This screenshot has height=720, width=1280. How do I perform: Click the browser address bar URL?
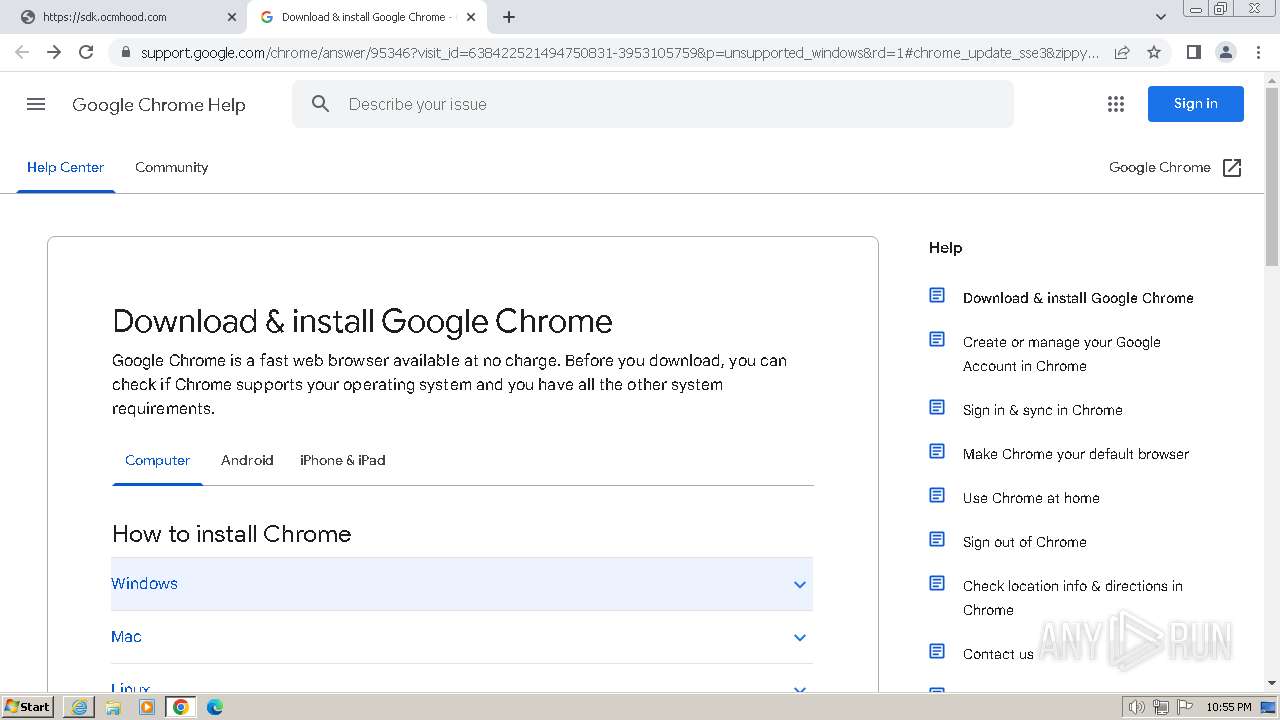620,52
